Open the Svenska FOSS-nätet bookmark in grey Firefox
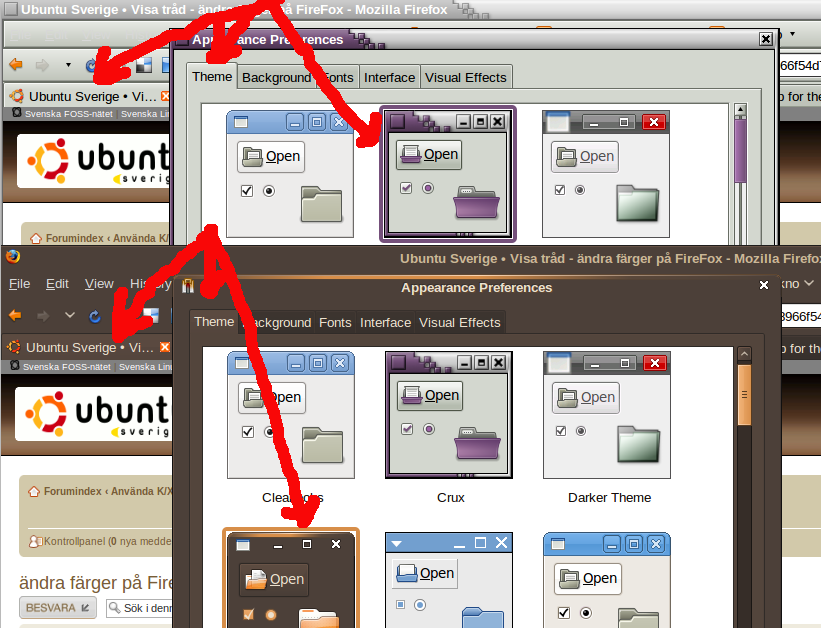 pyautogui.click(x=69, y=114)
